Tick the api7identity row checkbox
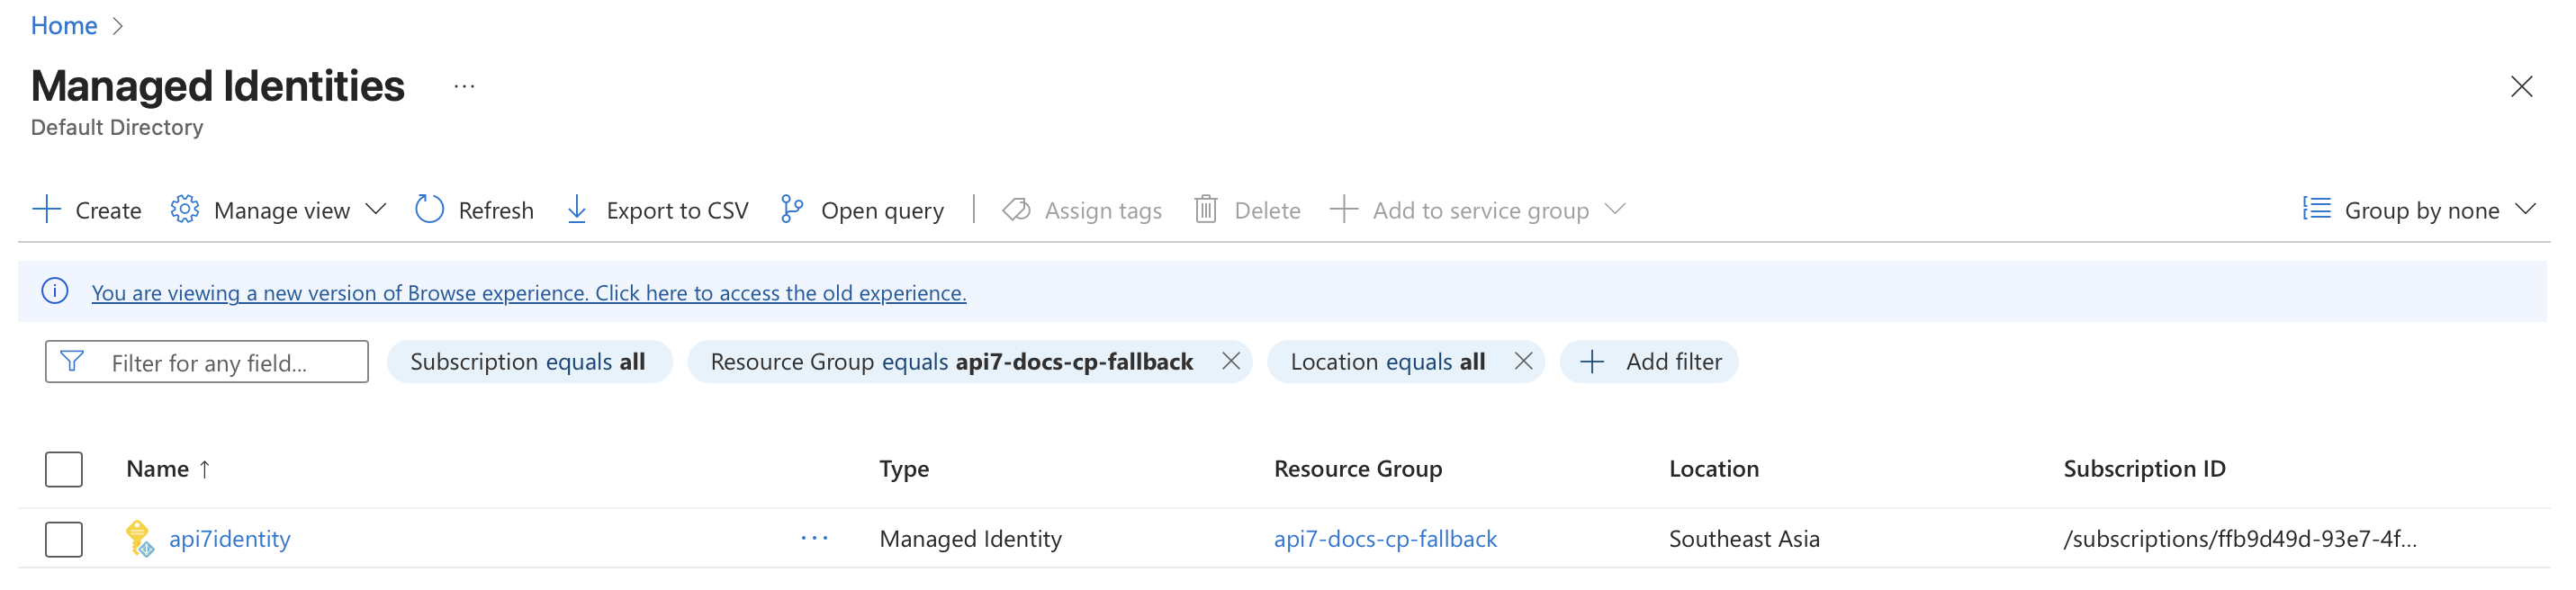 click(x=64, y=539)
